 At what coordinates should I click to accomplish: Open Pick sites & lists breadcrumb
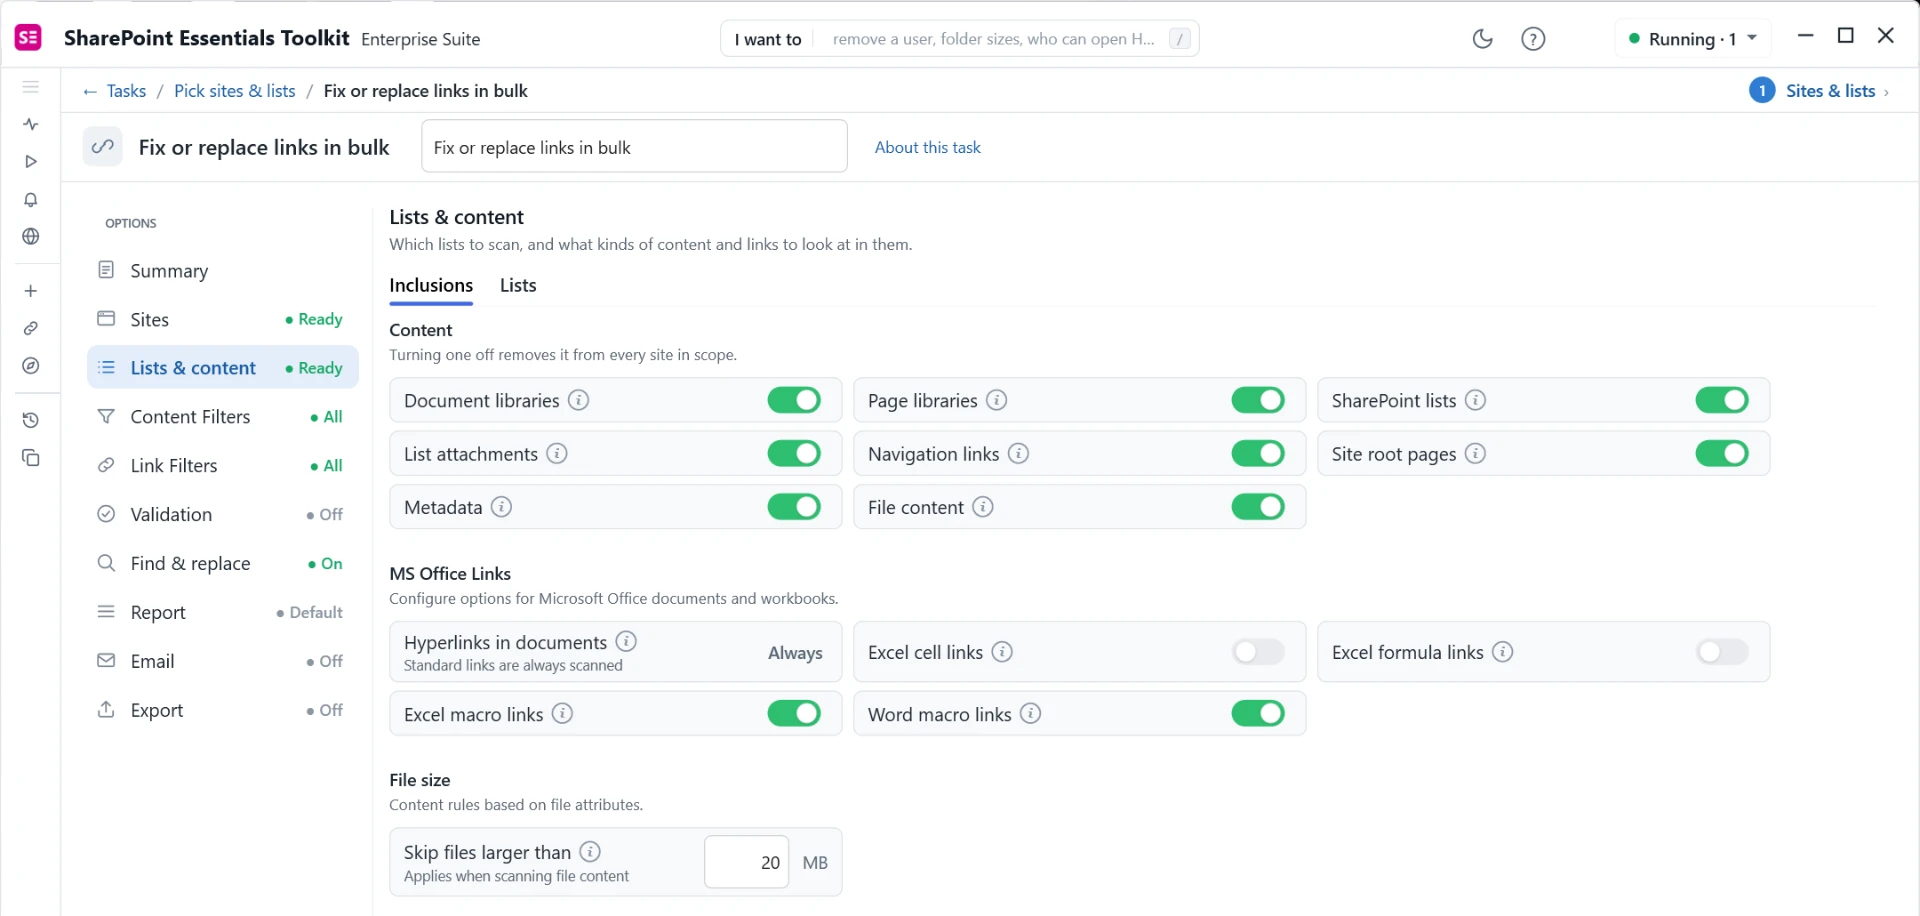click(235, 91)
